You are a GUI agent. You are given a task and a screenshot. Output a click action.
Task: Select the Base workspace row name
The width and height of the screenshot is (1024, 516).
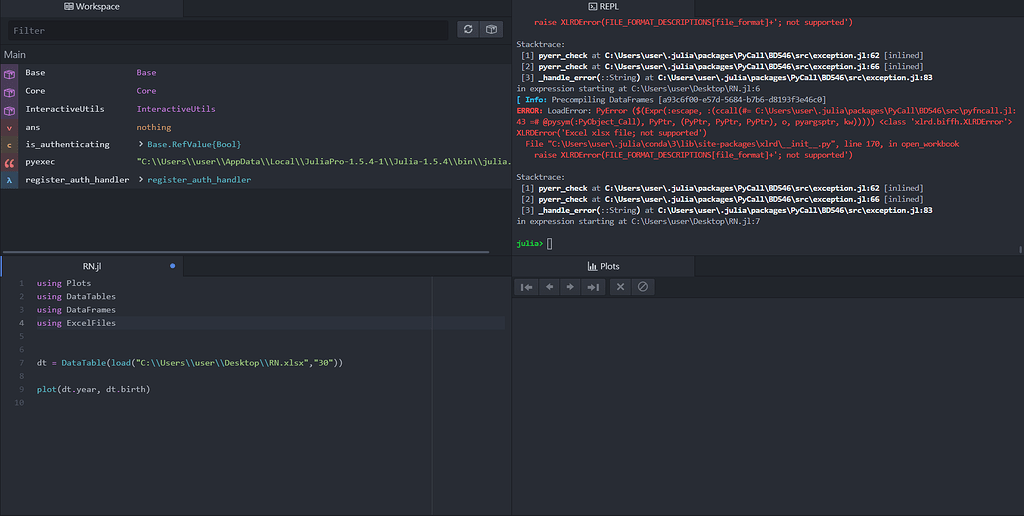[x=35, y=73]
